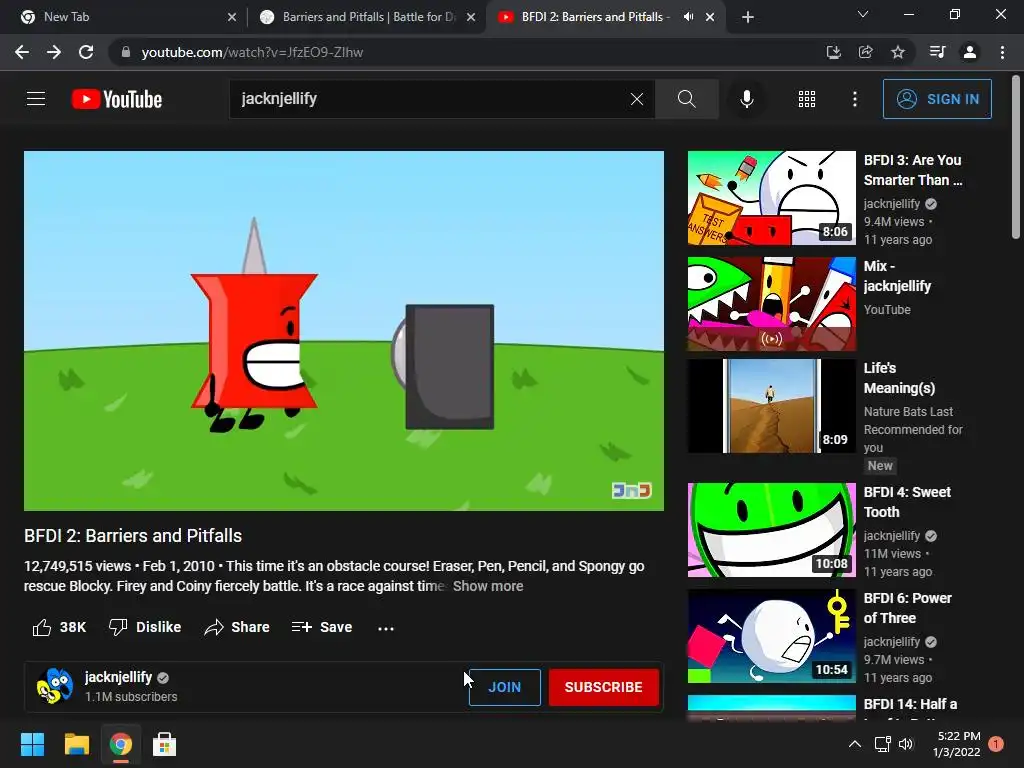Click video title BFDI 2: Barriers and Pitfalls

click(x=133, y=536)
